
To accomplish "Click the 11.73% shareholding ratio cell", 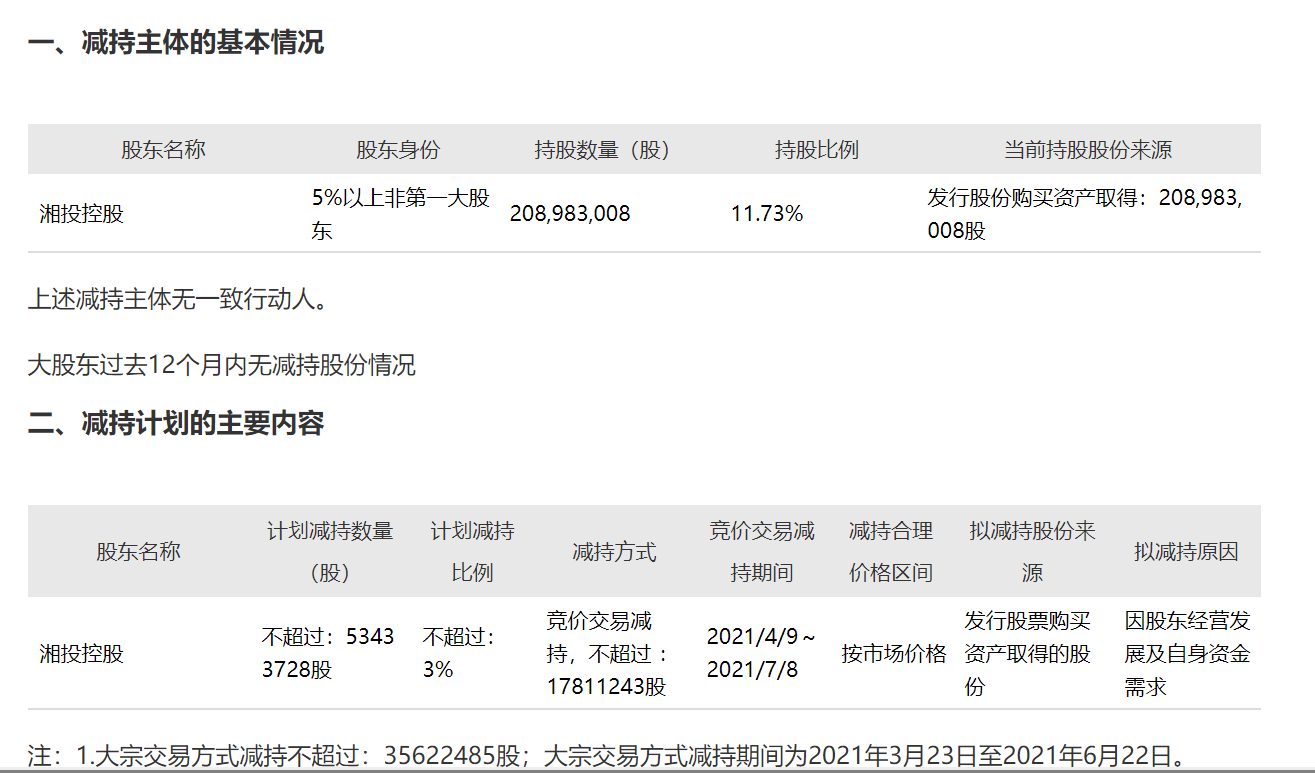I will [767, 213].
